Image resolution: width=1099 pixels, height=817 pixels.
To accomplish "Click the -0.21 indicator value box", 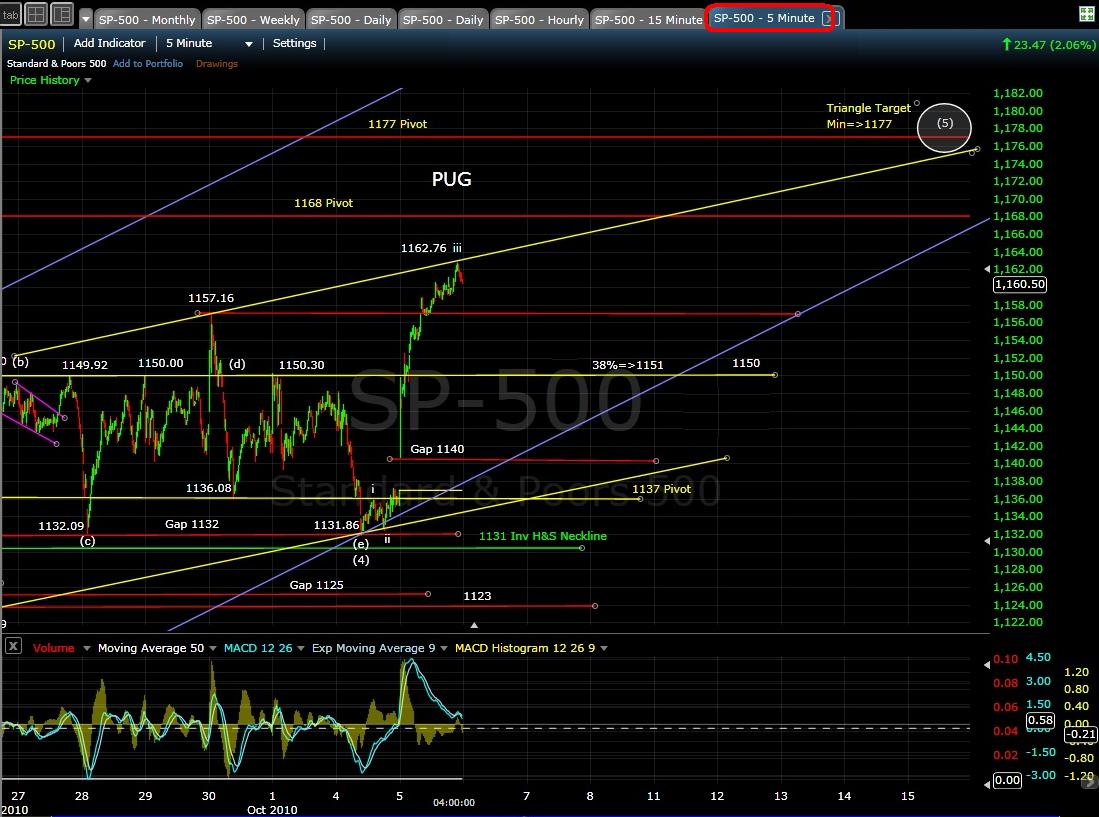I will (1081, 734).
